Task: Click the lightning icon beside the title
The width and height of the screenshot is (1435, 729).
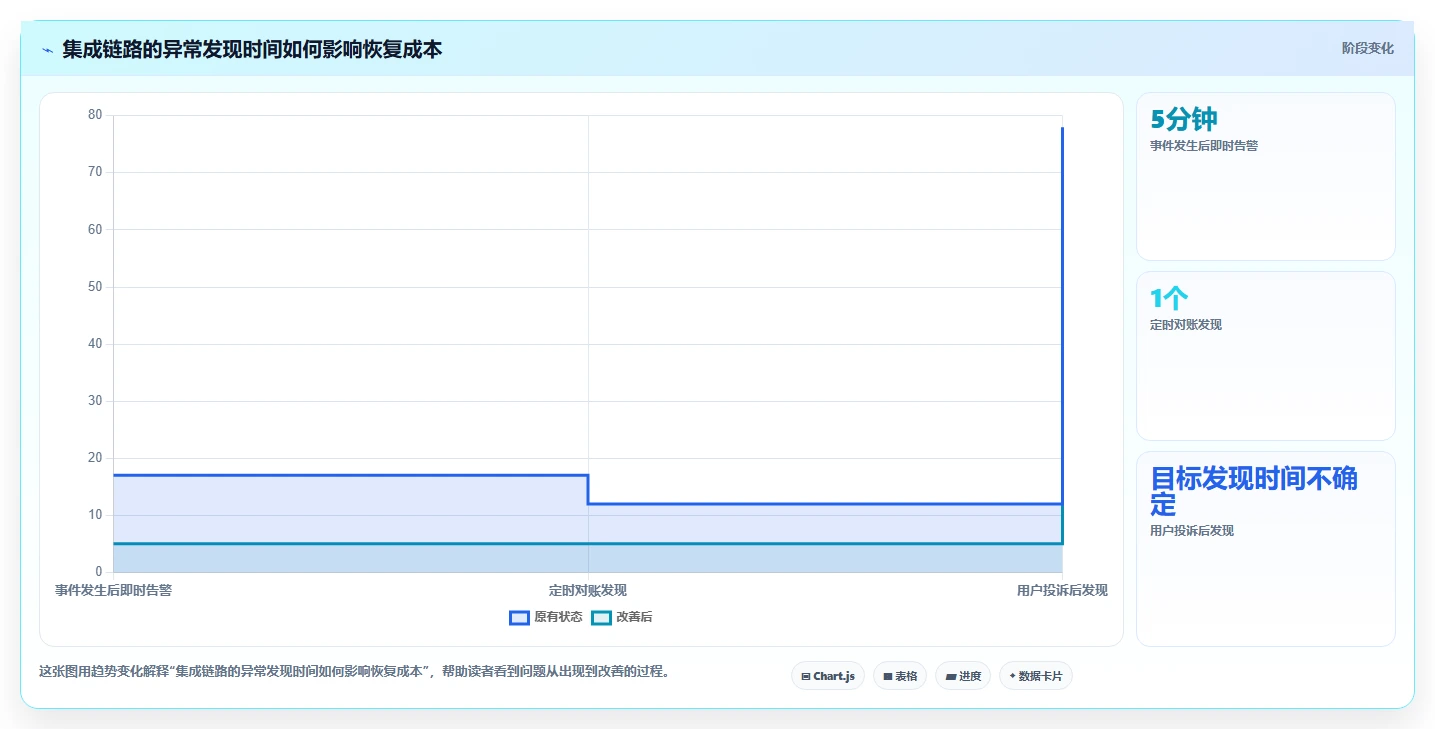Action: [47, 49]
